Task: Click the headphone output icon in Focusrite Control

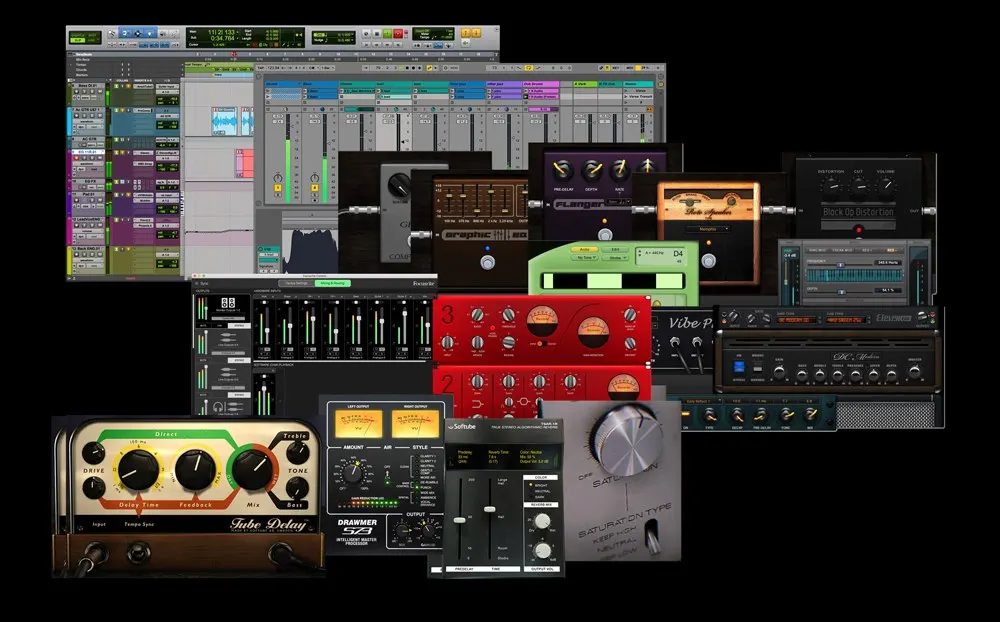Action: coord(218,407)
